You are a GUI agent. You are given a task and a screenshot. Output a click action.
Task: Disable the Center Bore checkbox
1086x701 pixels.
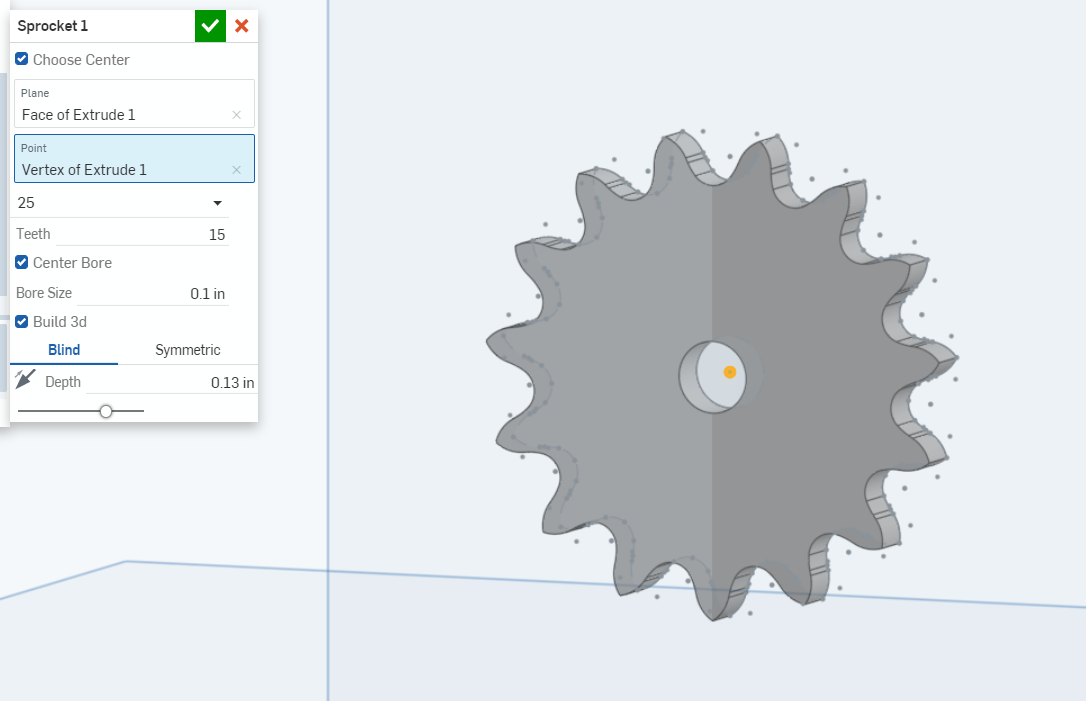22,262
